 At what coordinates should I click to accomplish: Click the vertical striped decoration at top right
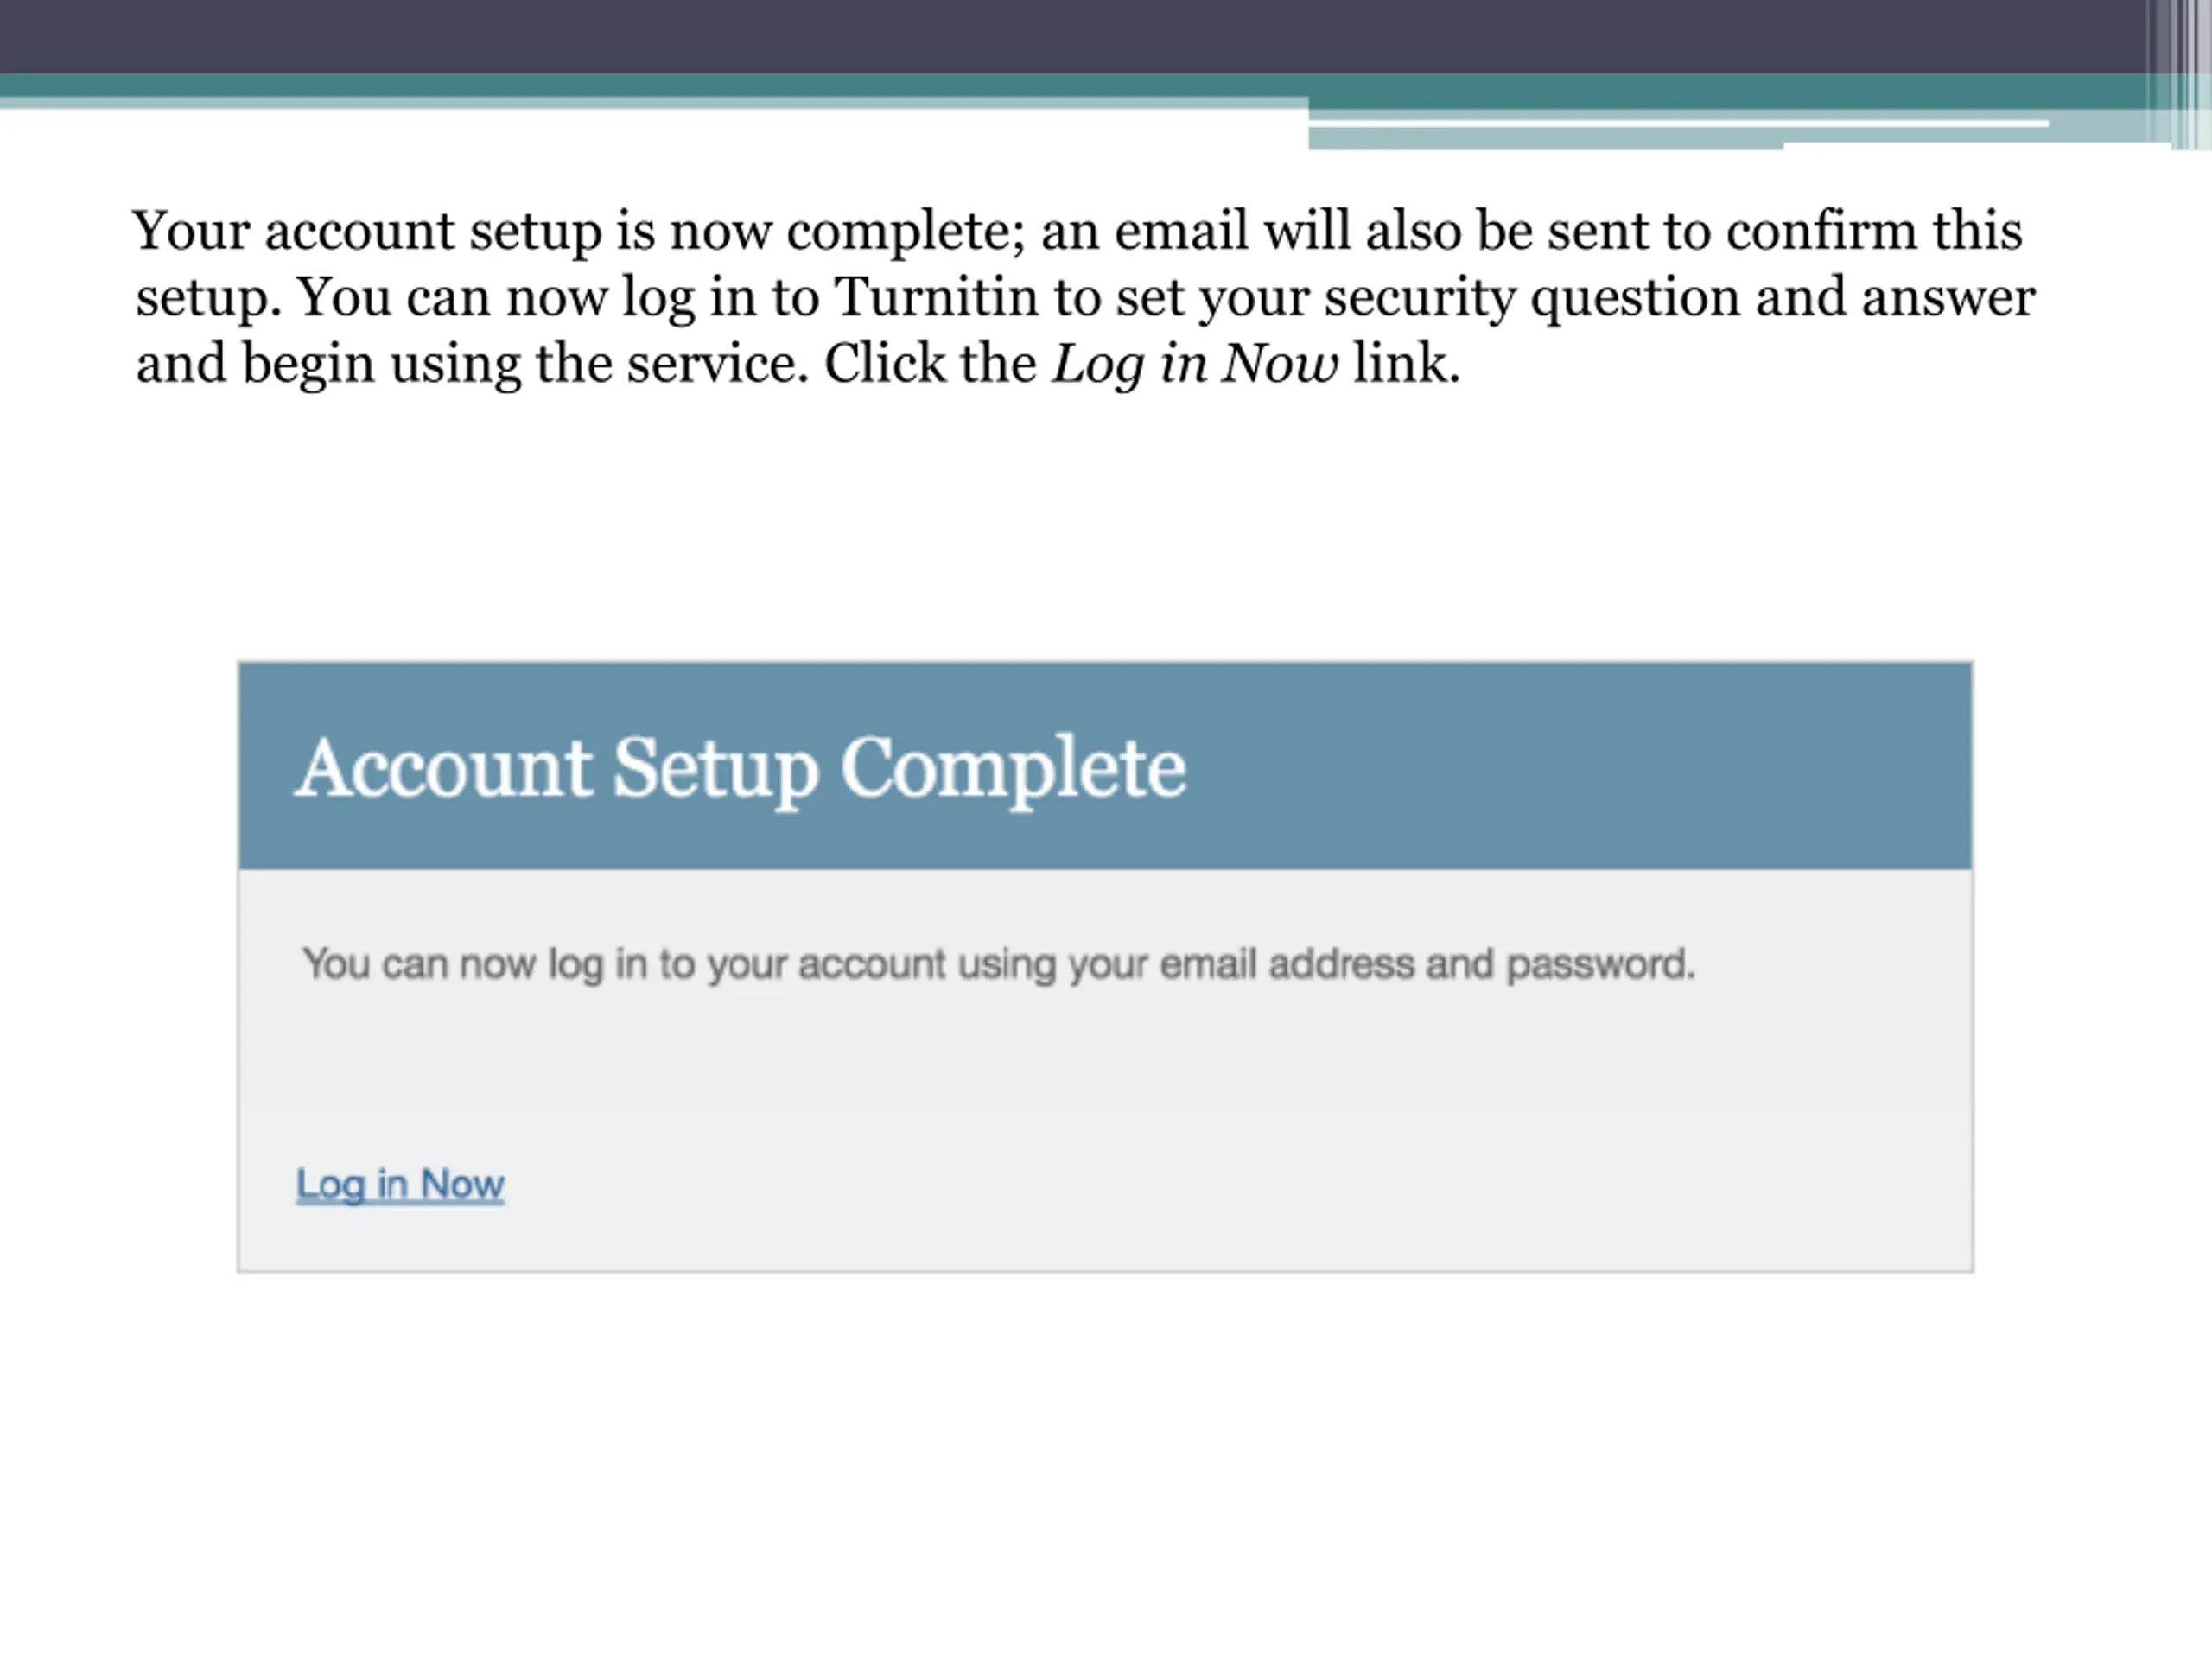click(2178, 74)
